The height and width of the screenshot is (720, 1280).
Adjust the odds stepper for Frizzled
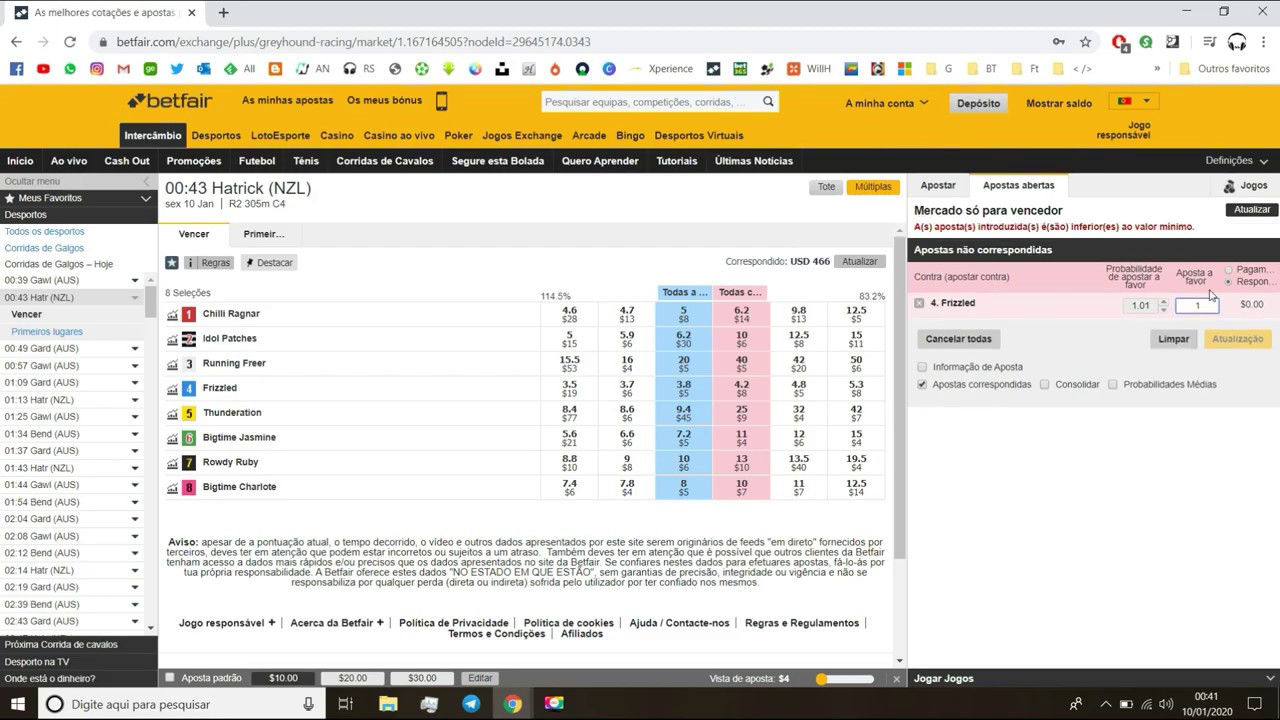1163,305
